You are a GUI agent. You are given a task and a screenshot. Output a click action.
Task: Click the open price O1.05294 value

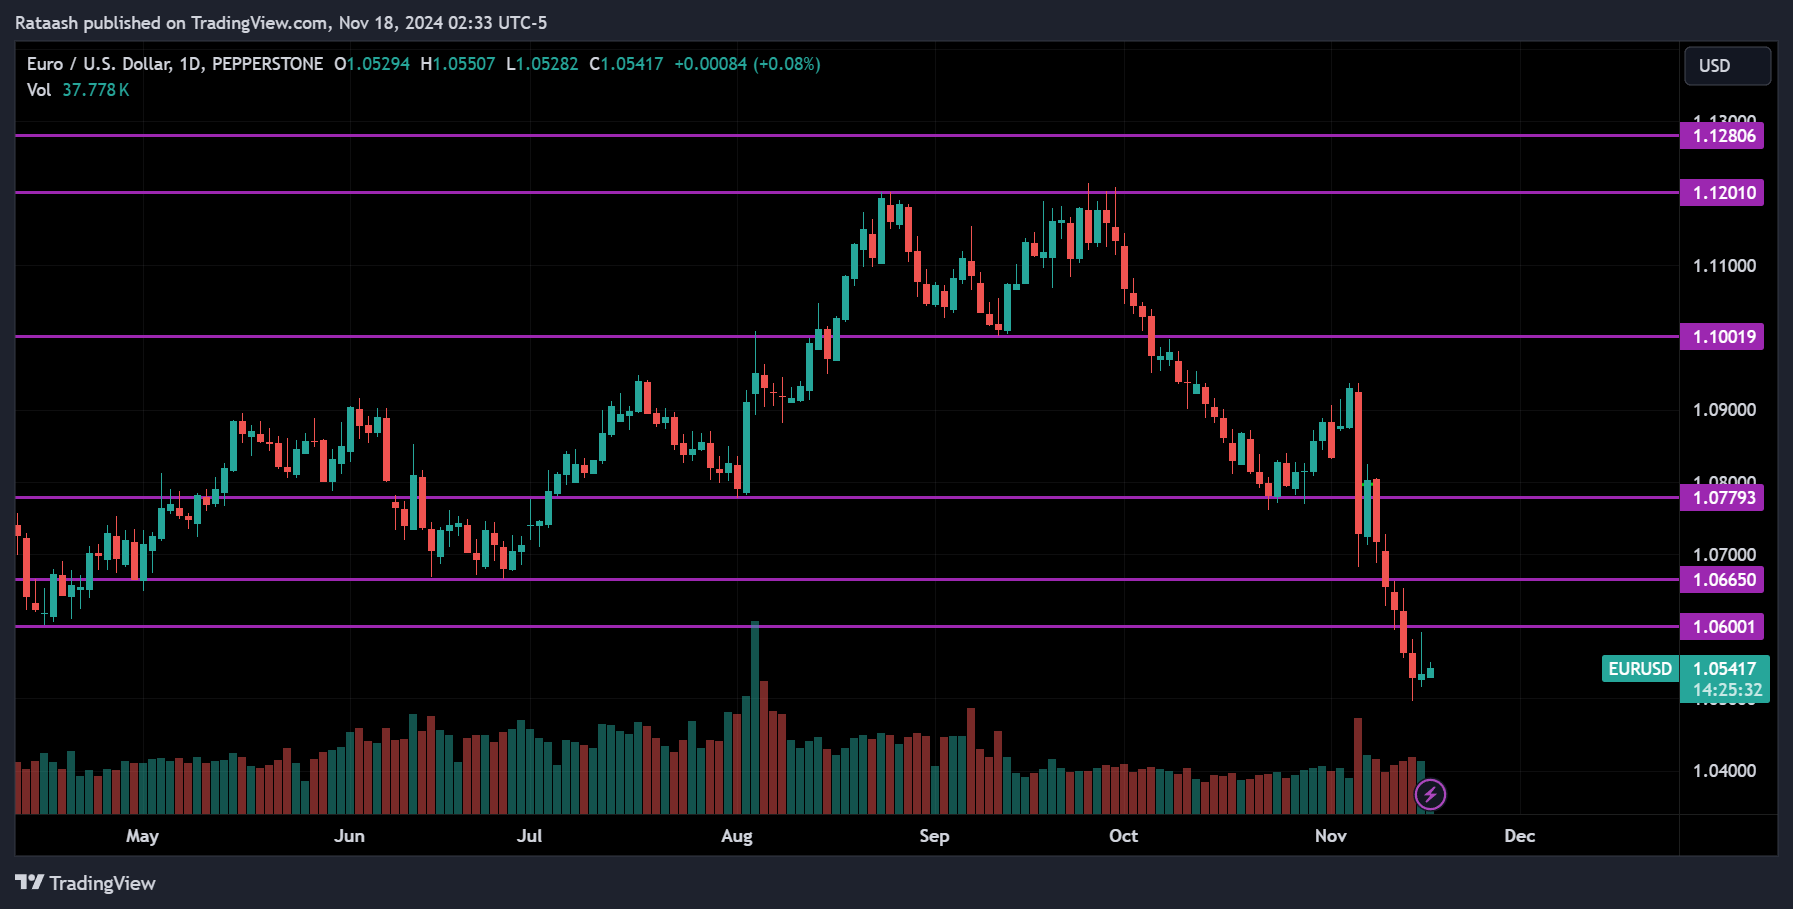372,64
